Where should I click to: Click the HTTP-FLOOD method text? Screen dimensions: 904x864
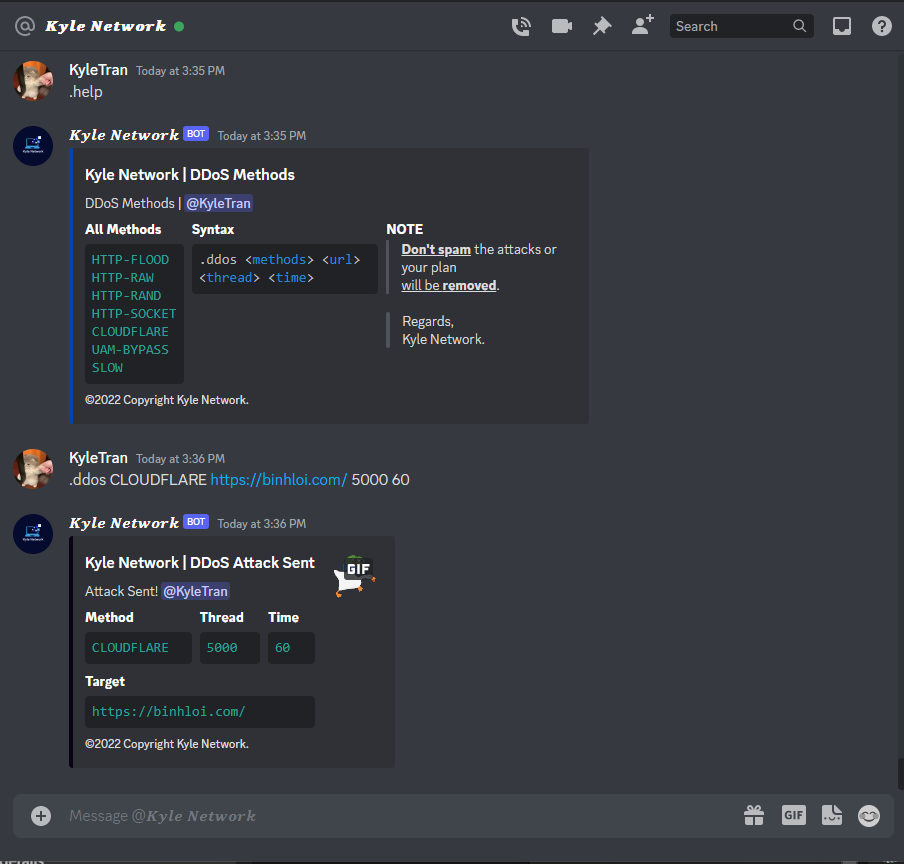130,260
